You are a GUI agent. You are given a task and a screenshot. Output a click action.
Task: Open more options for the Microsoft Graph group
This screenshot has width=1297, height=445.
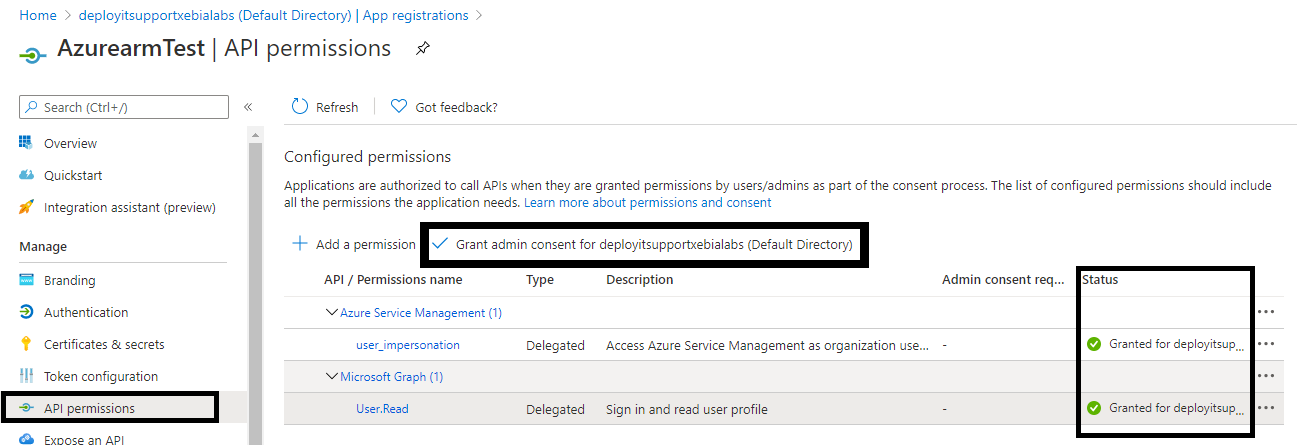coord(1266,376)
